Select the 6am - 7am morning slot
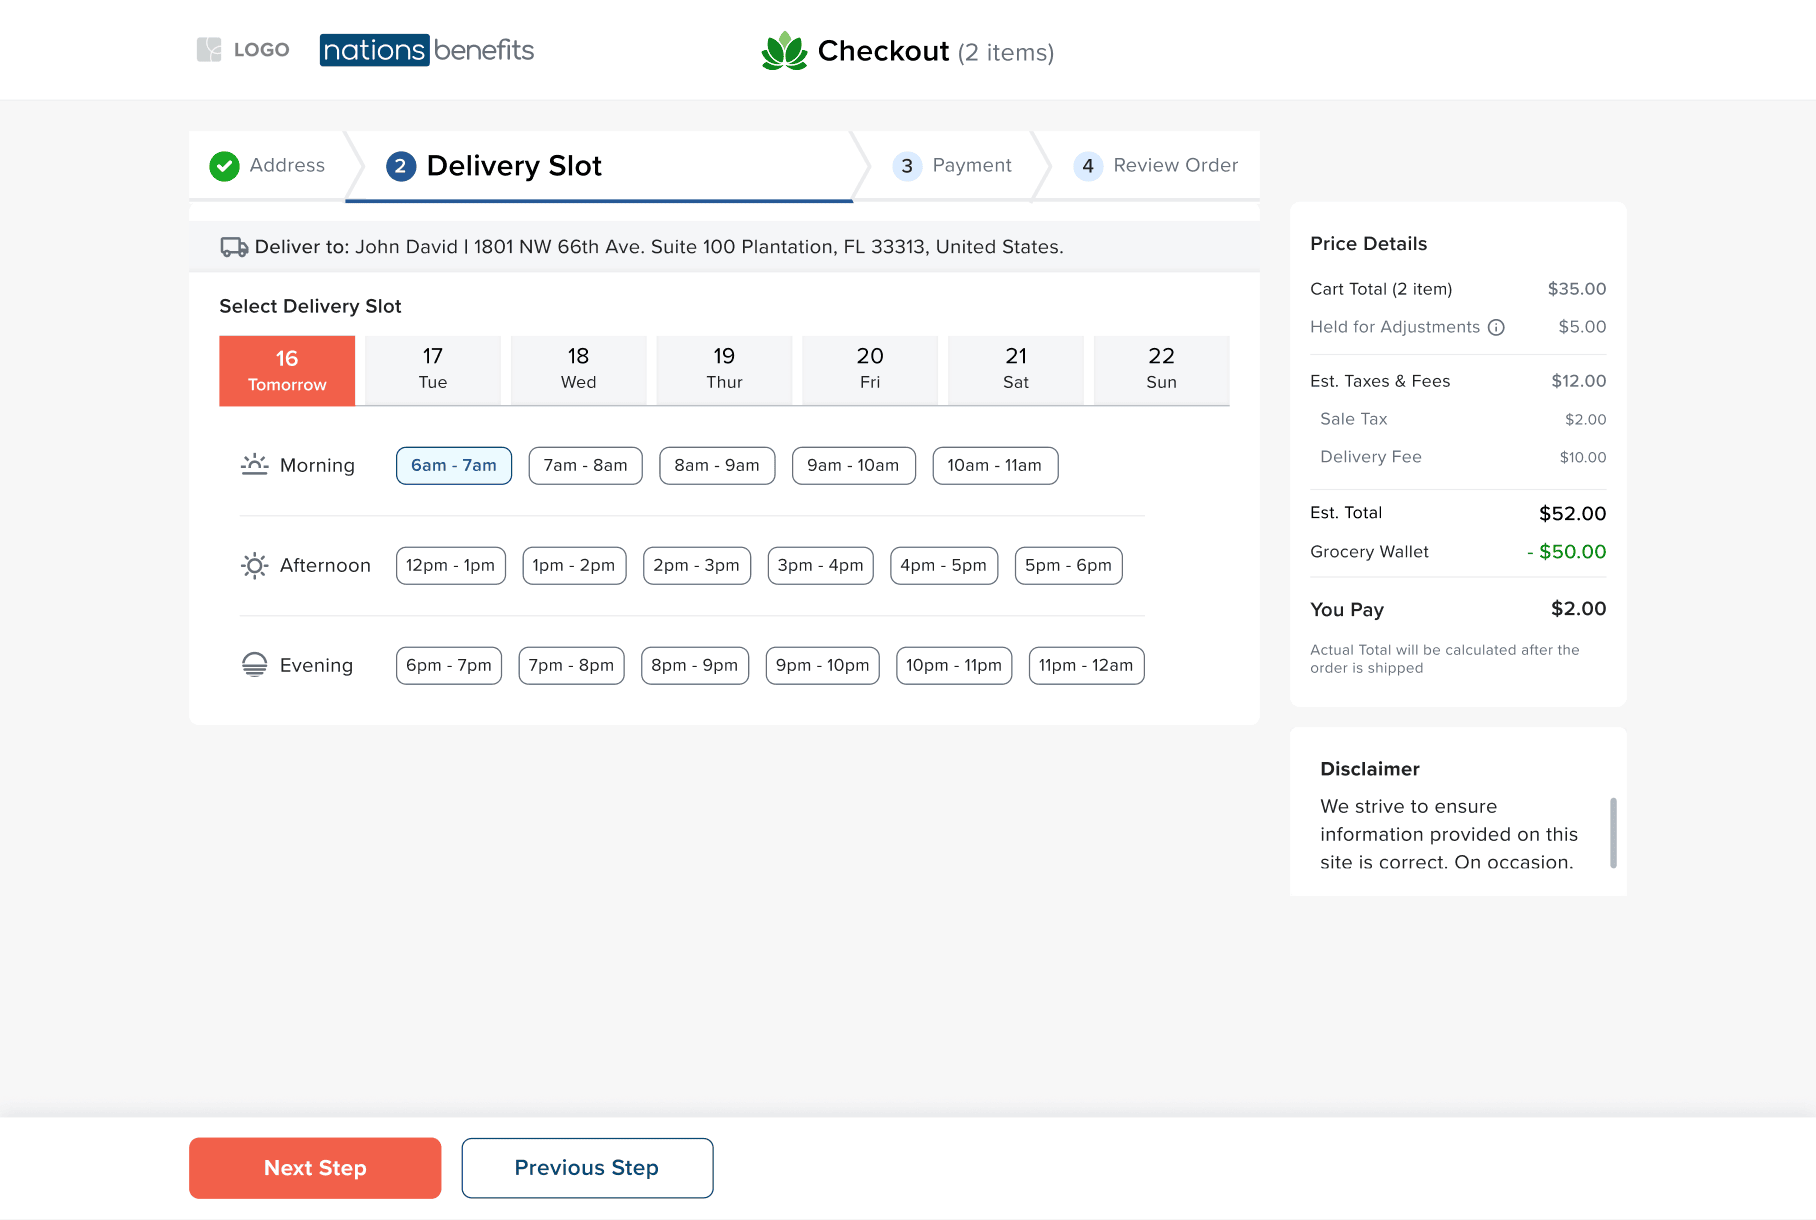This screenshot has width=1816, height=1220. (453, 465)
